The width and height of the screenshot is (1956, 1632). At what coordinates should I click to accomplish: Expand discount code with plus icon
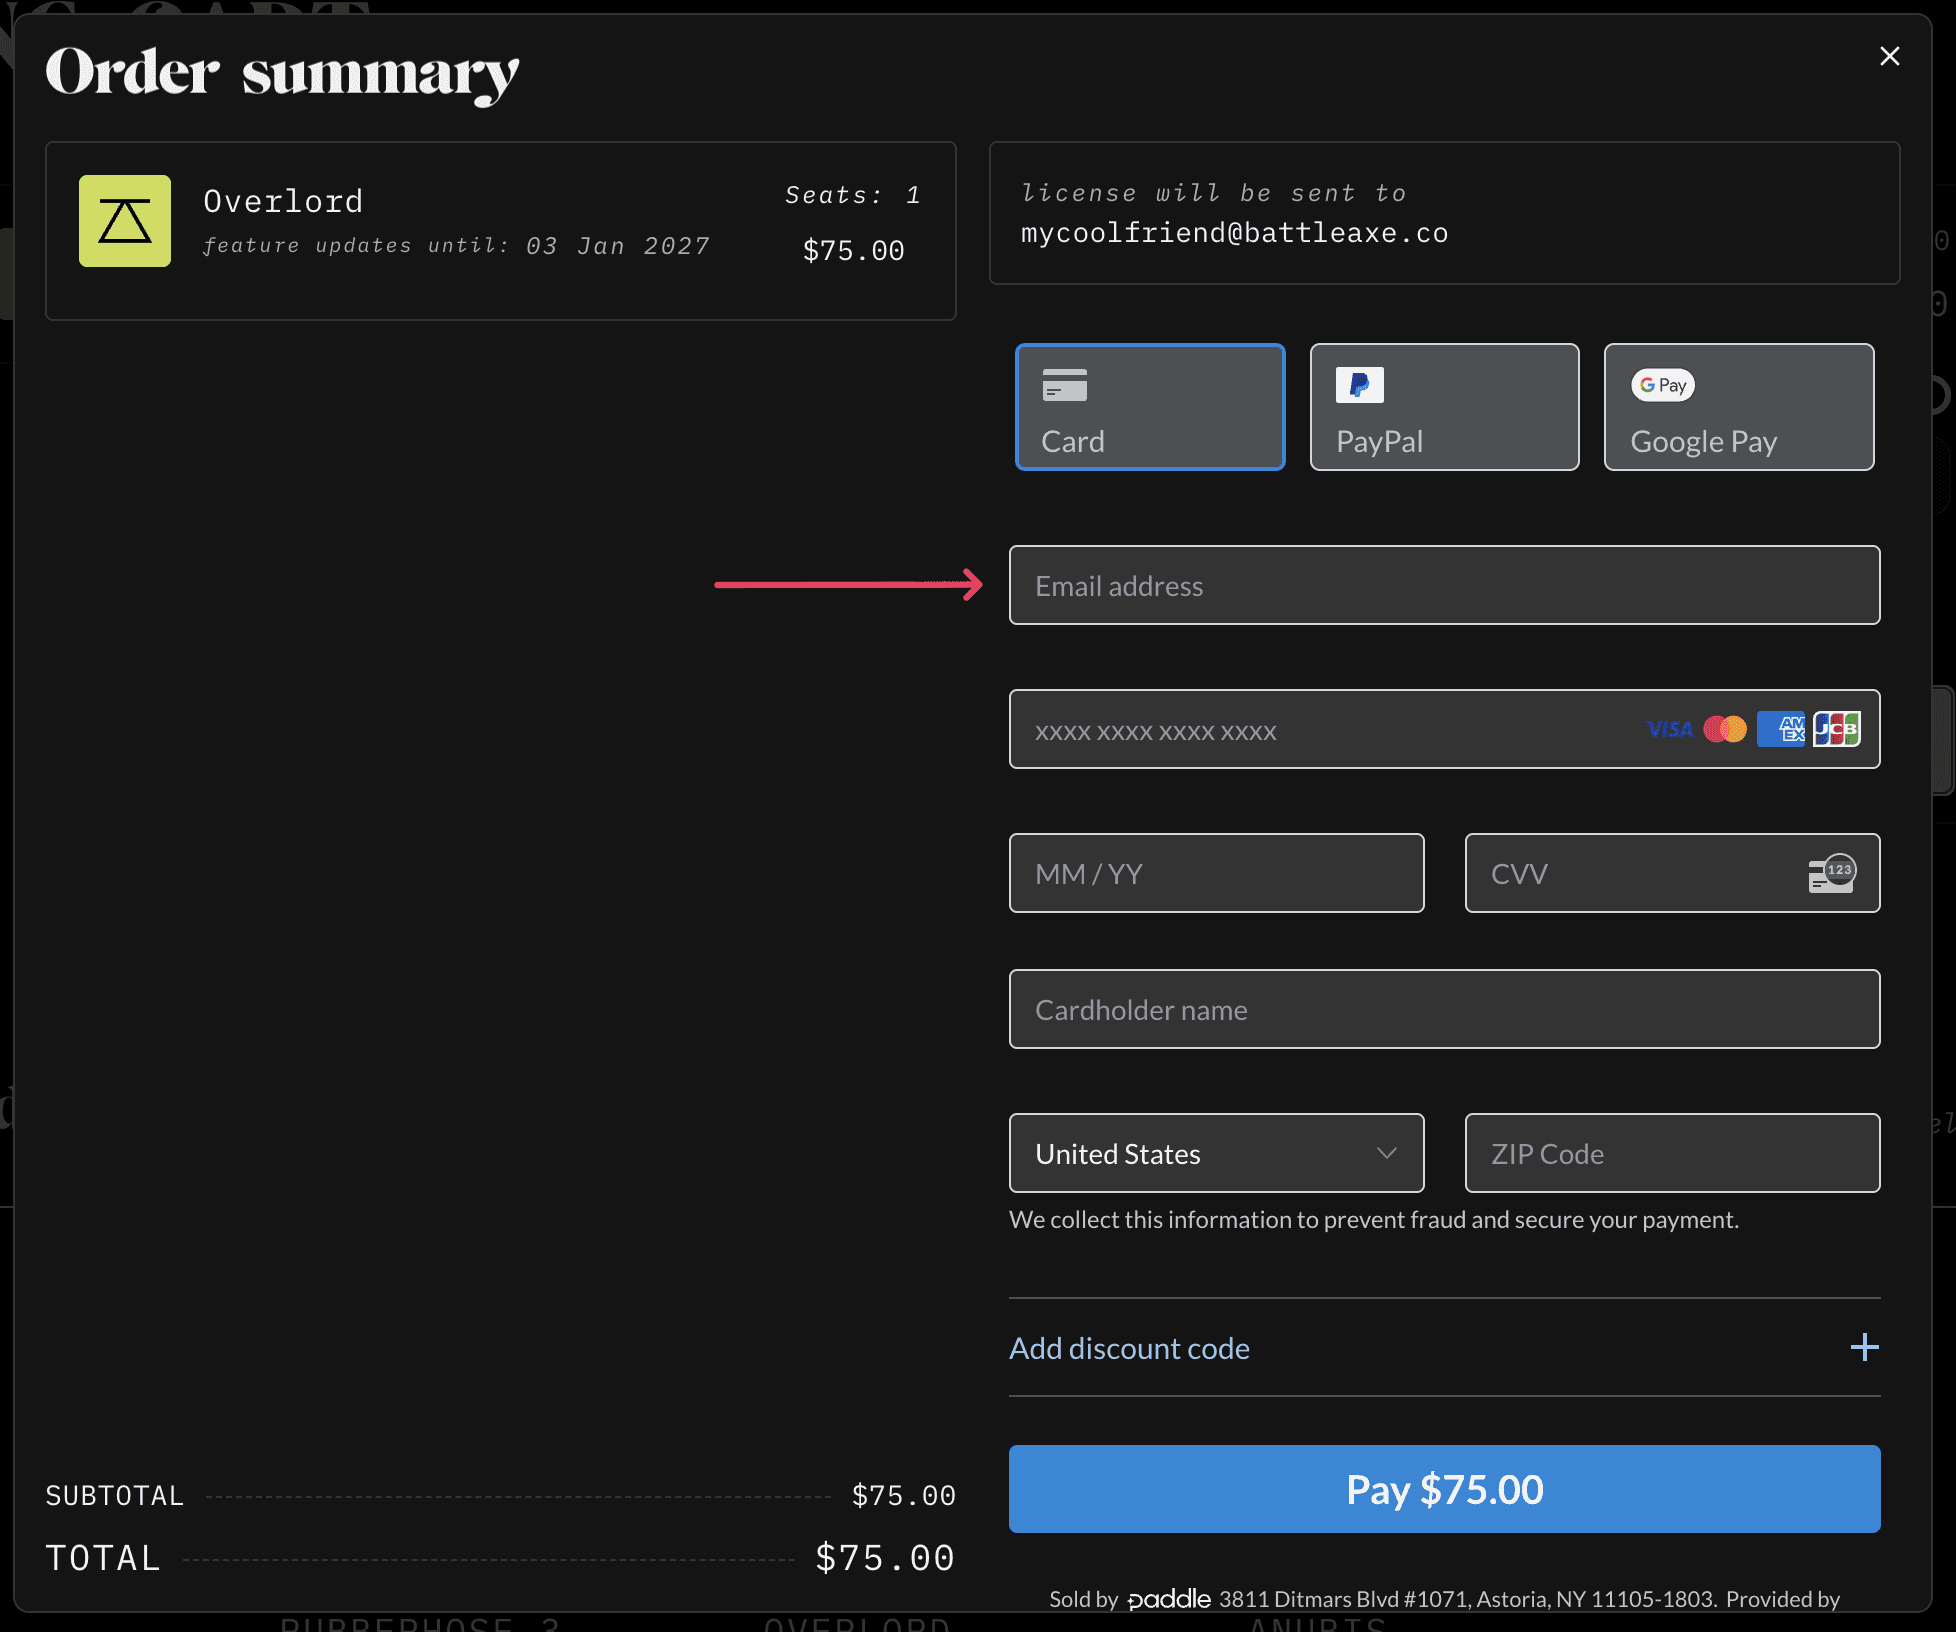click(1864, 1347)
